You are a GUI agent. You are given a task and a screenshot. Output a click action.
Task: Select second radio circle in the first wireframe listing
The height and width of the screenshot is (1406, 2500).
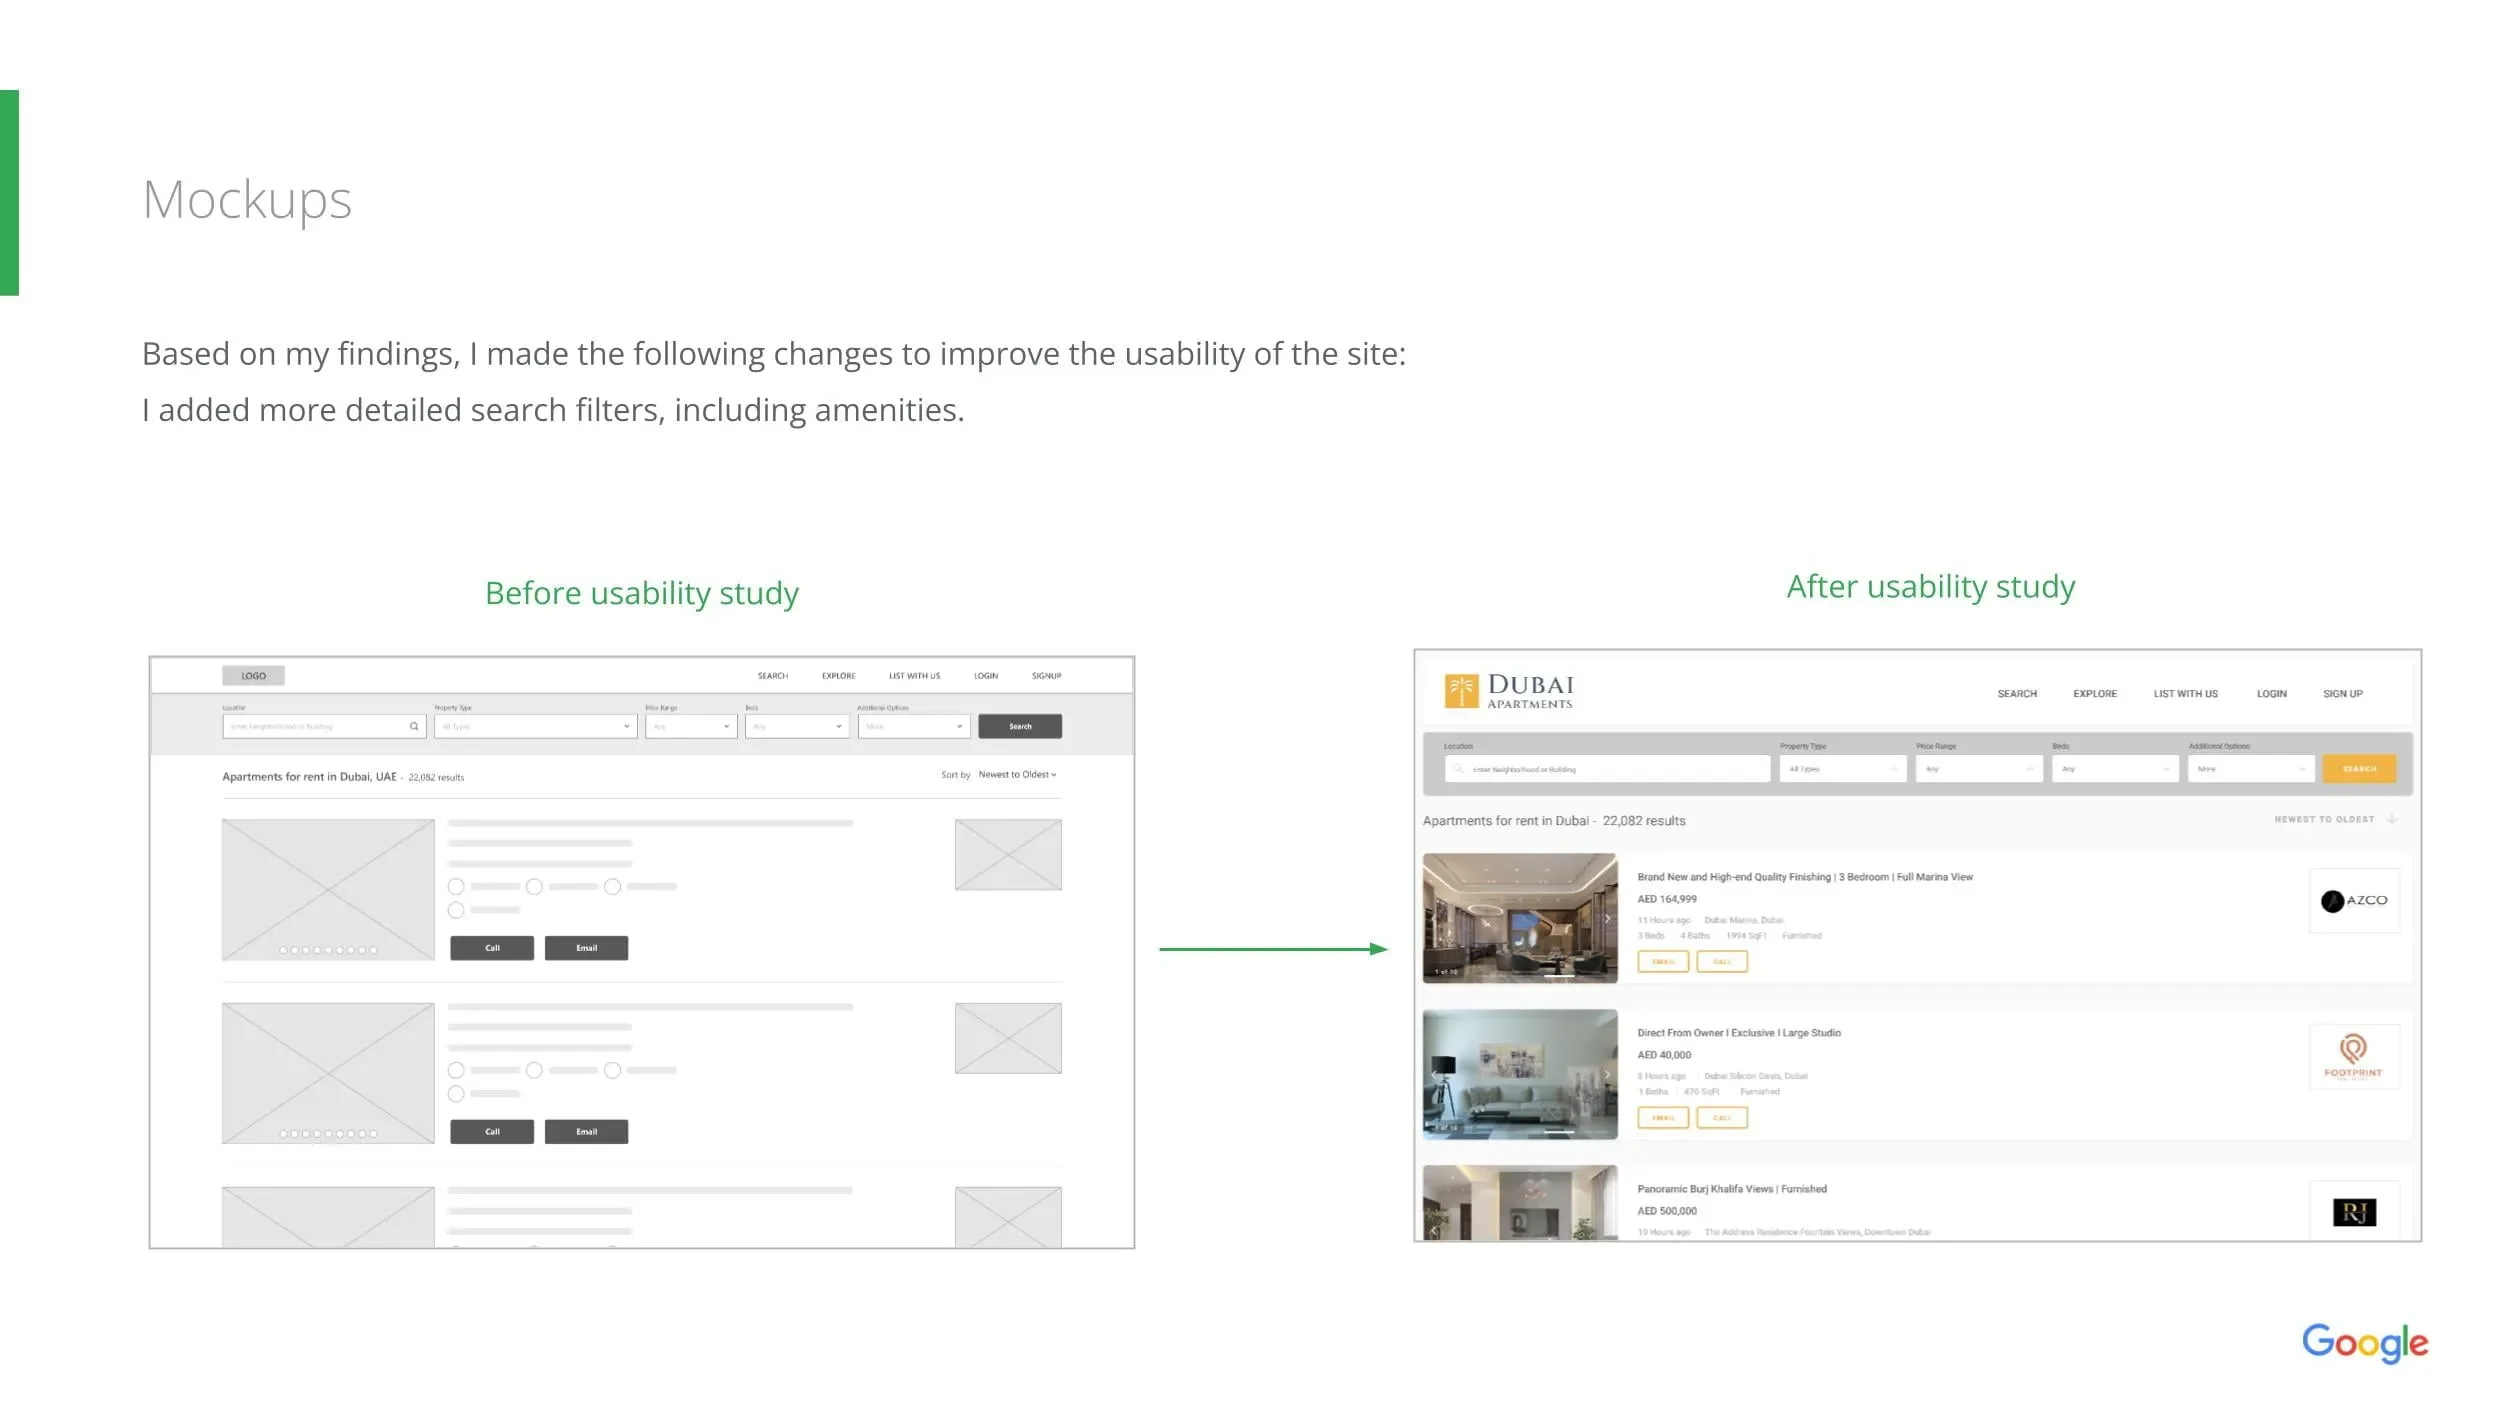pyautogui.click(x=534, y=886)
